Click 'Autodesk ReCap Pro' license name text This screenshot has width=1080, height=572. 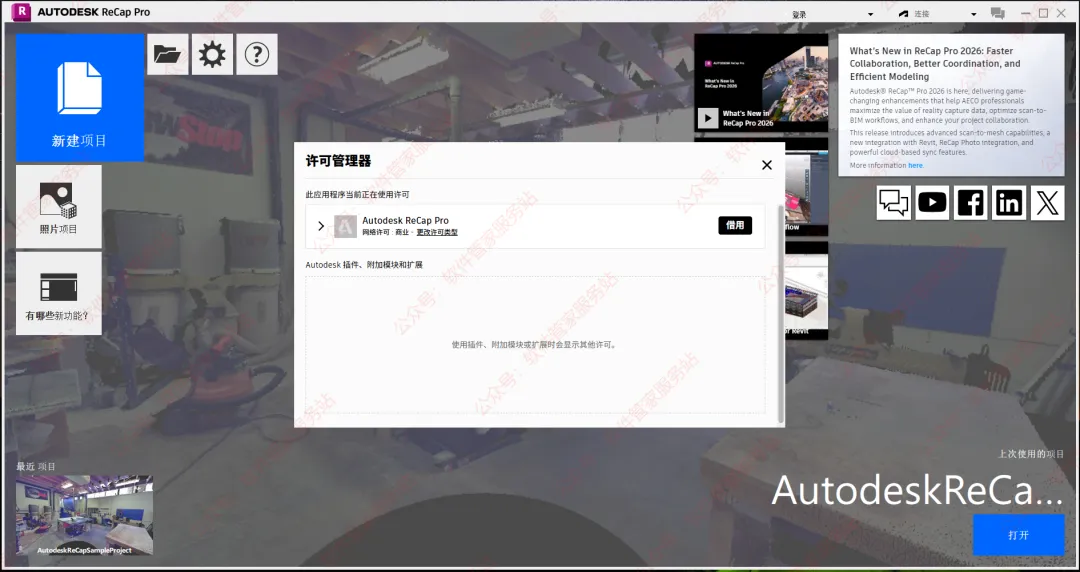pos(405,221)
